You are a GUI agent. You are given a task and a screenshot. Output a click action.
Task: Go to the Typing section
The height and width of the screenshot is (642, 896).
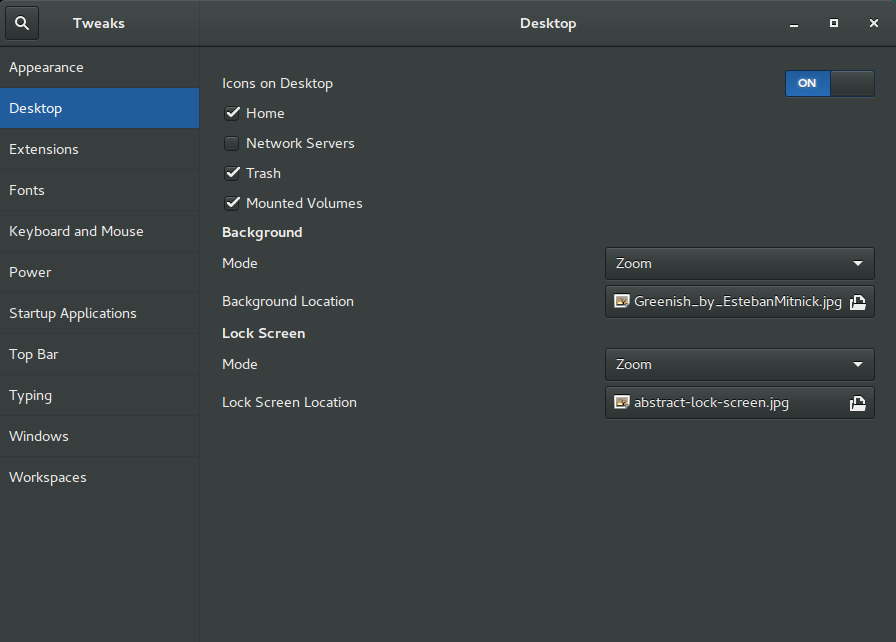pos(99,395)
